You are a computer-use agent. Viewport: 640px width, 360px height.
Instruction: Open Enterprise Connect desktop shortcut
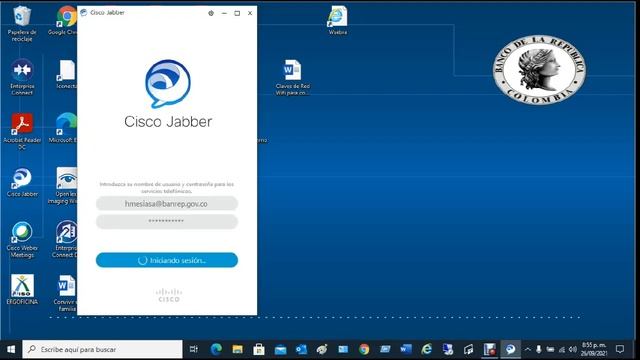point(22,78)
